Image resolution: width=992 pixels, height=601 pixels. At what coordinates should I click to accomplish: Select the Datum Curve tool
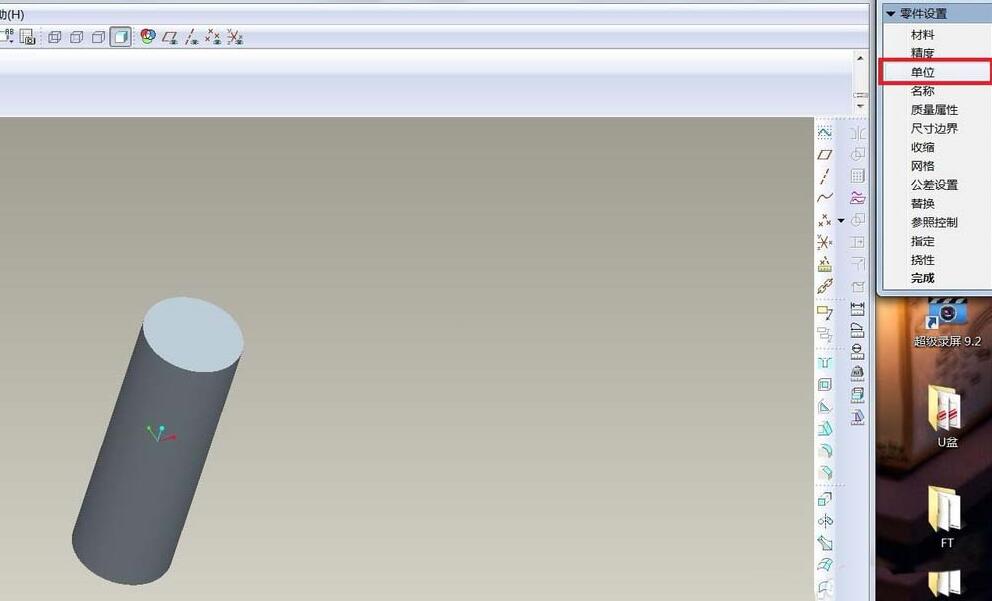(x=824, y=198)
